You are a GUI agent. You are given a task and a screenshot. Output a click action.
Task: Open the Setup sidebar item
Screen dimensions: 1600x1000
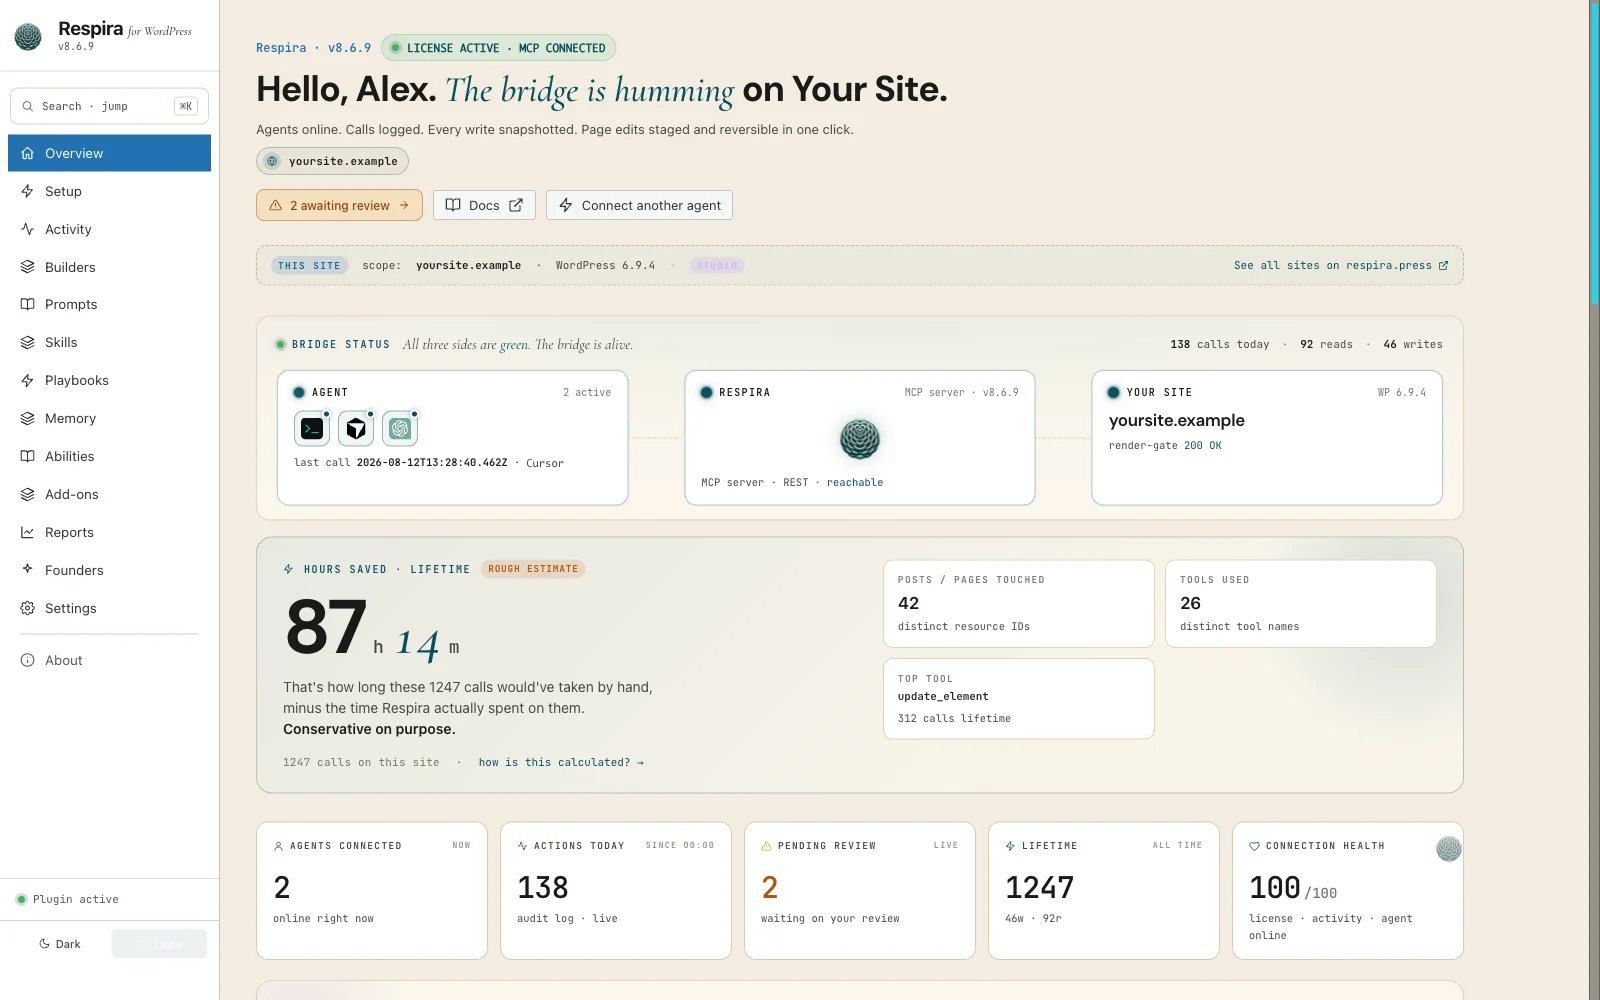click(109, 191)
